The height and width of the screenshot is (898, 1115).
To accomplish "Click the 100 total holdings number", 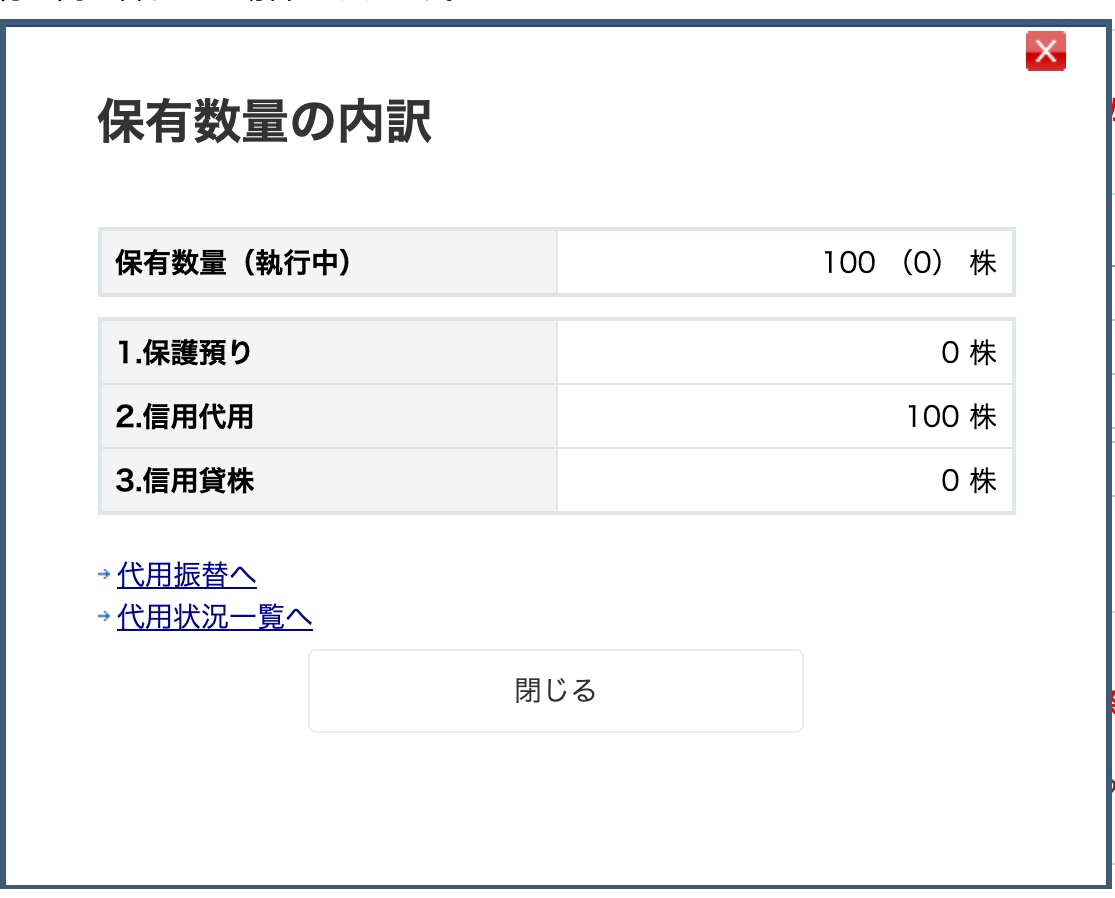I will pyautogui.click(x=849, y=262).
